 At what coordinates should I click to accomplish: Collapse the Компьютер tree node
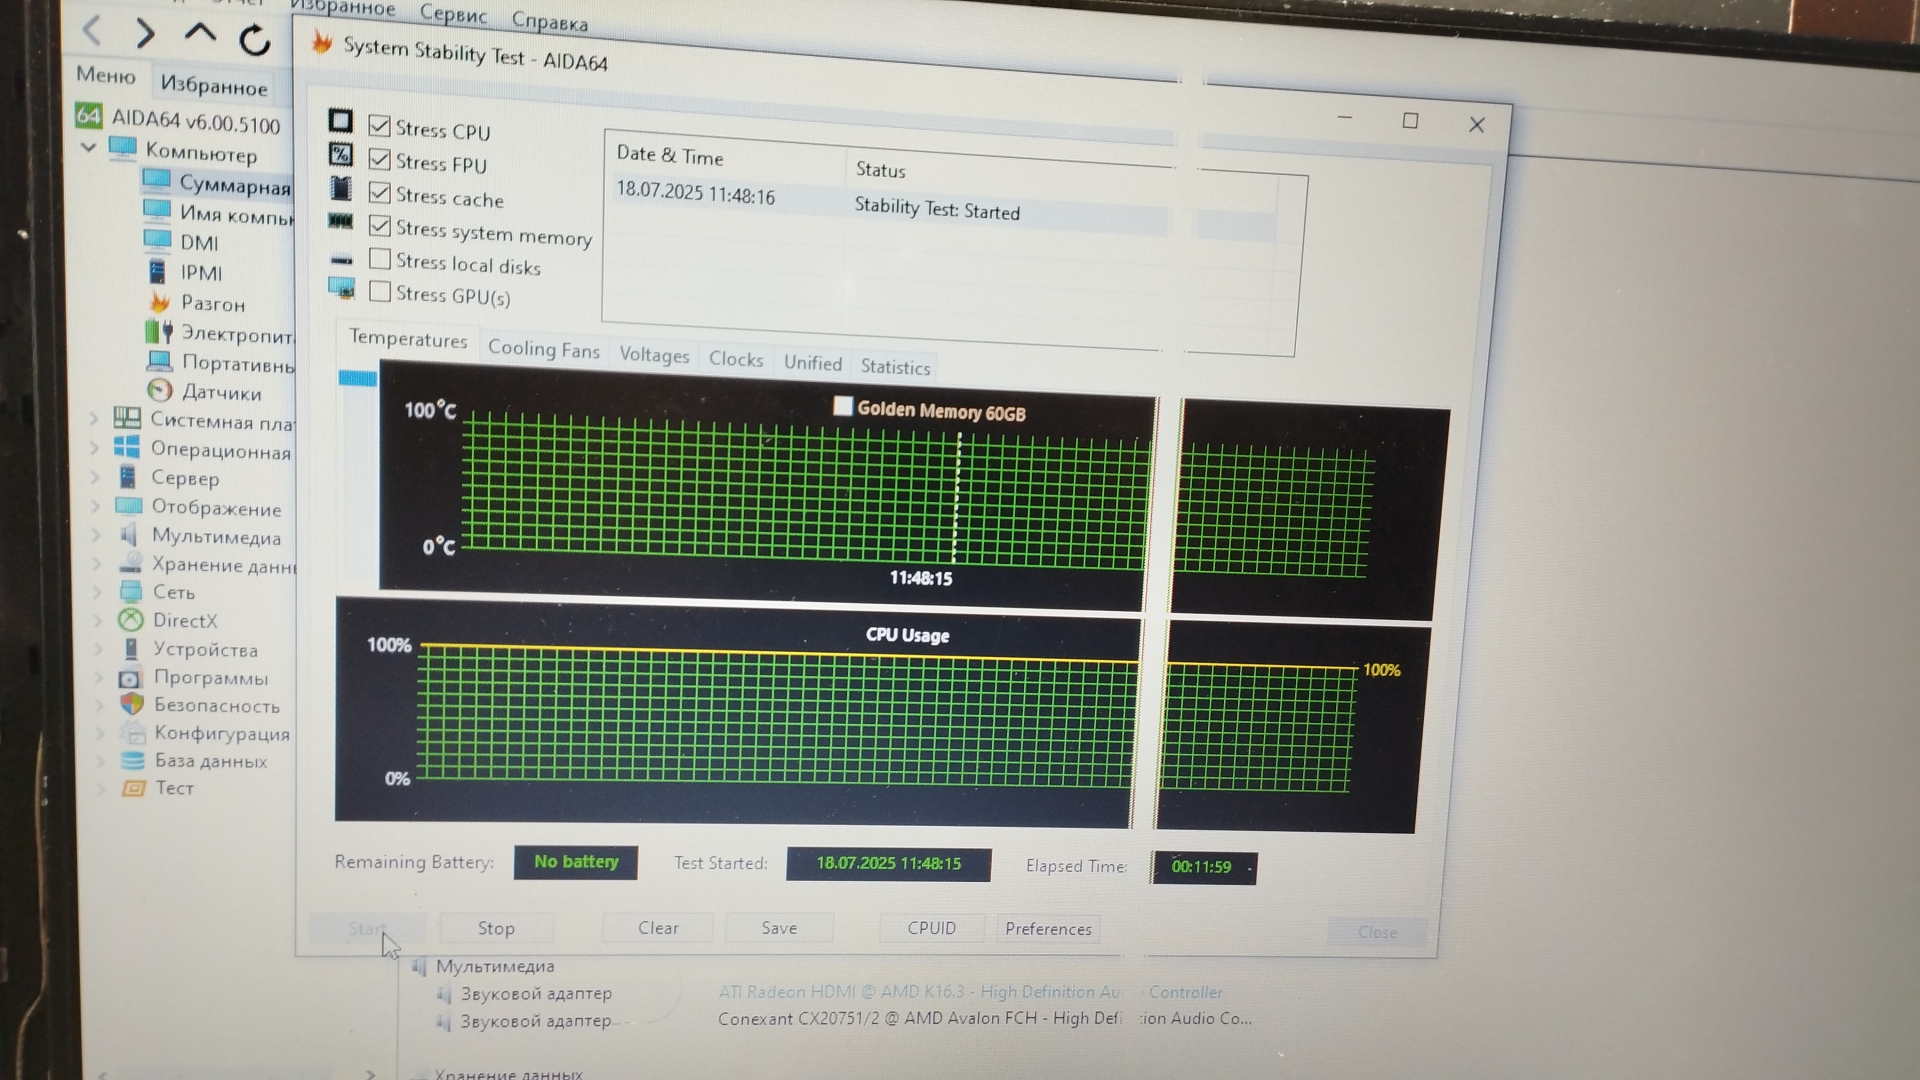[x=89, y=148]
